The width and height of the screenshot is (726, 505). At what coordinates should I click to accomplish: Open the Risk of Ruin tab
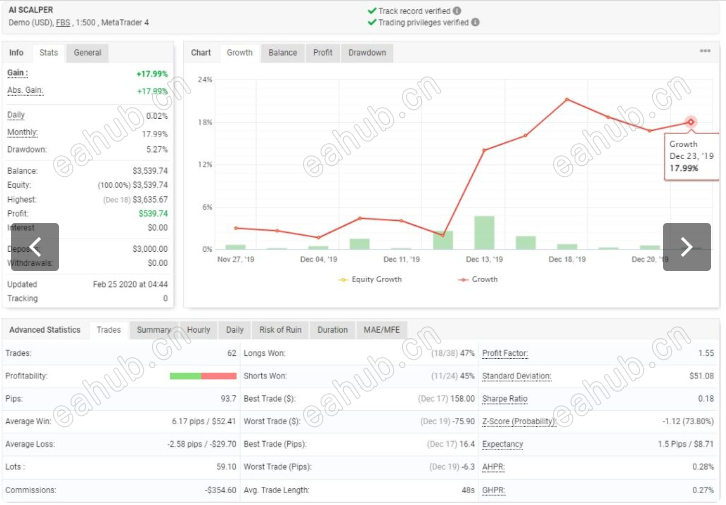point(280,330)
